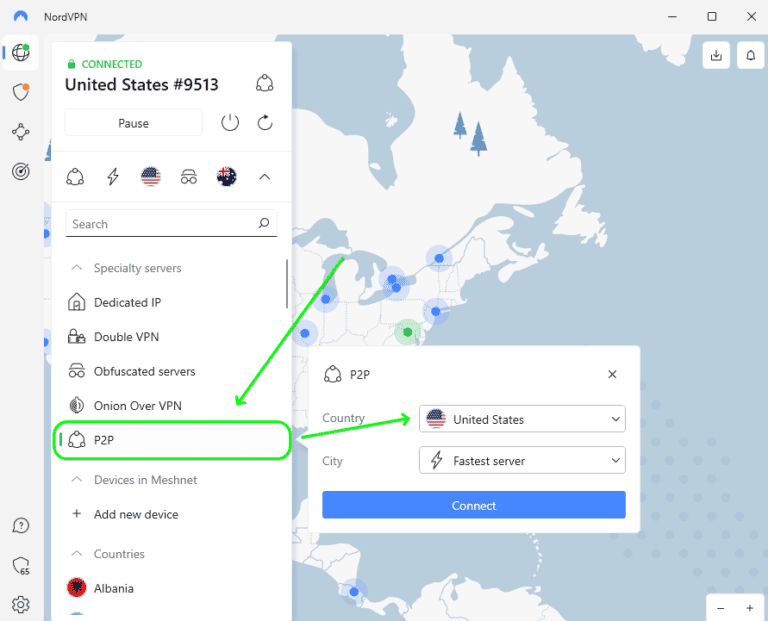Open the notifications bell
768x621 pixels.
pos(750,55)
